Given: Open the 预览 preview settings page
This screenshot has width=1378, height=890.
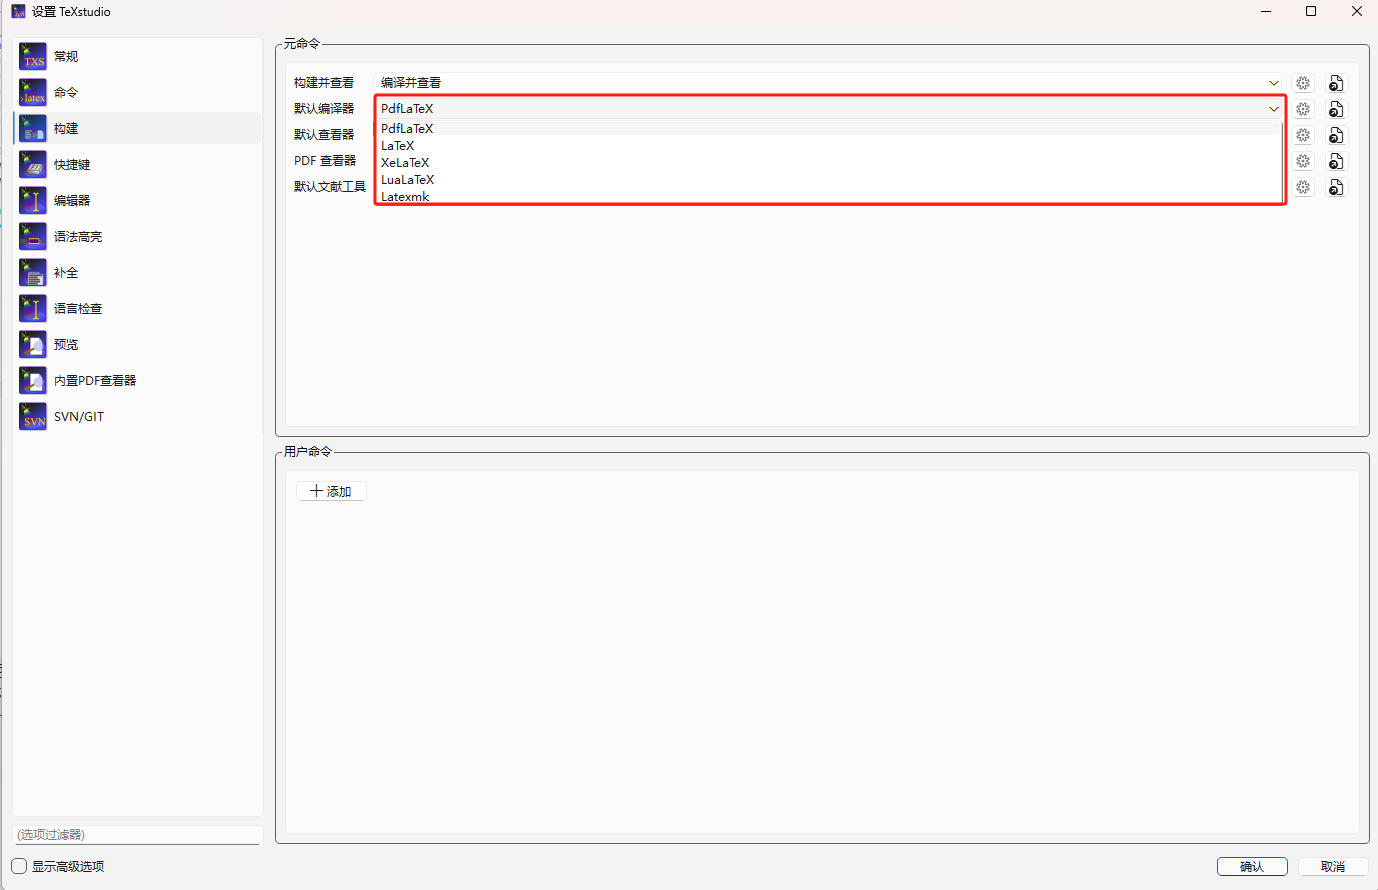Looking at the screenshot, I should coord(138,344).
